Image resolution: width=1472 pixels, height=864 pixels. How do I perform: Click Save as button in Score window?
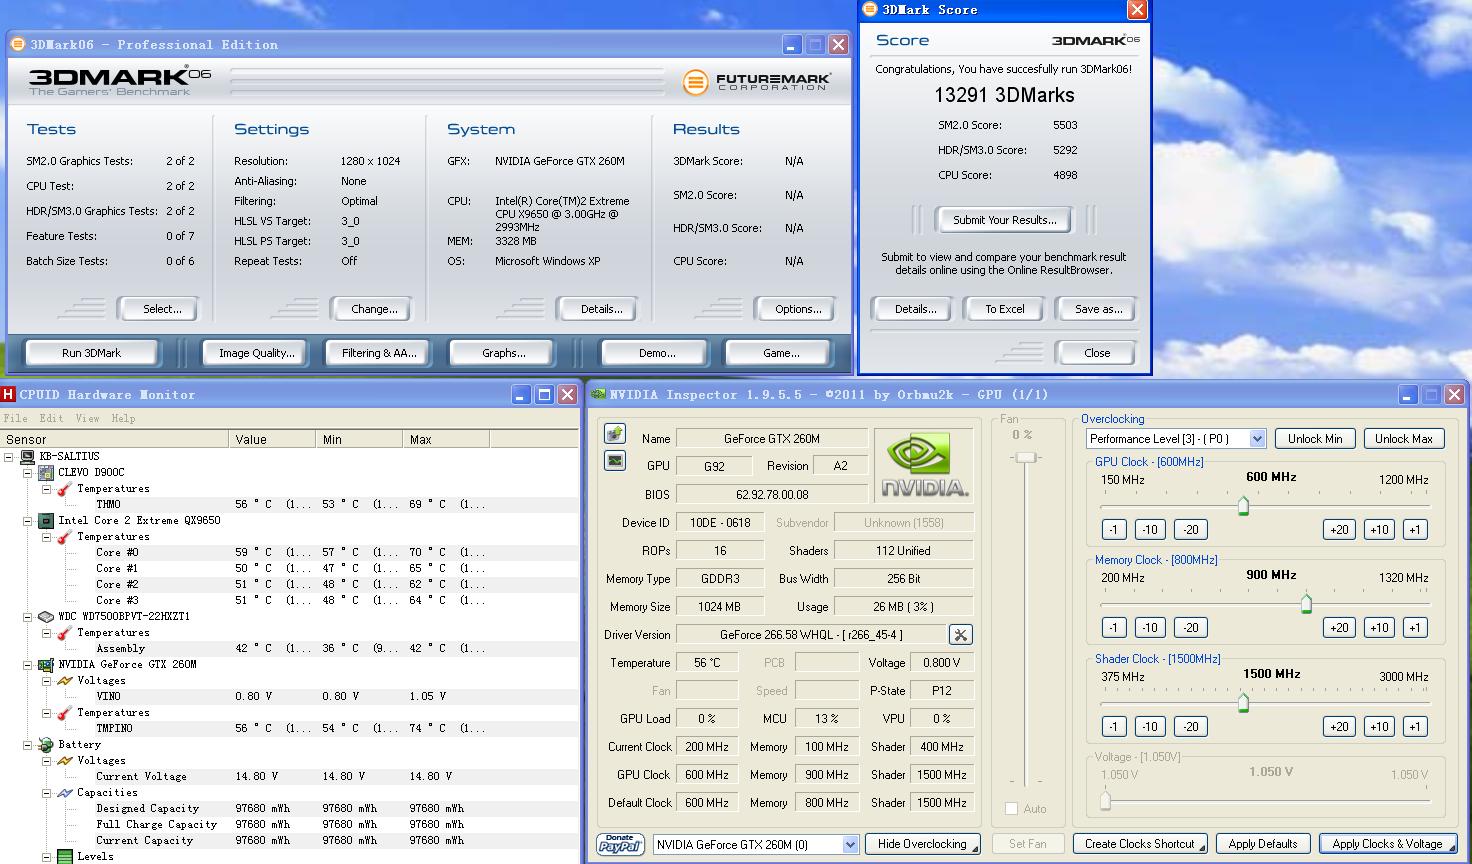coord(1098,309)
